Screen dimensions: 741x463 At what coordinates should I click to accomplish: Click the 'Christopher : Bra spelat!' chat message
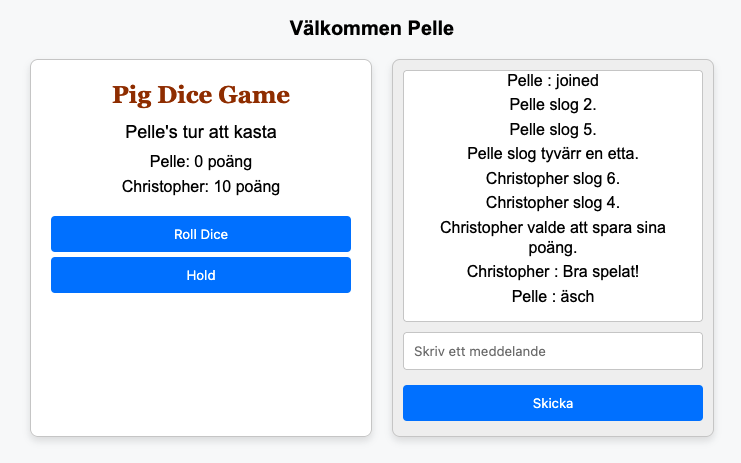[x=552, y=271]
